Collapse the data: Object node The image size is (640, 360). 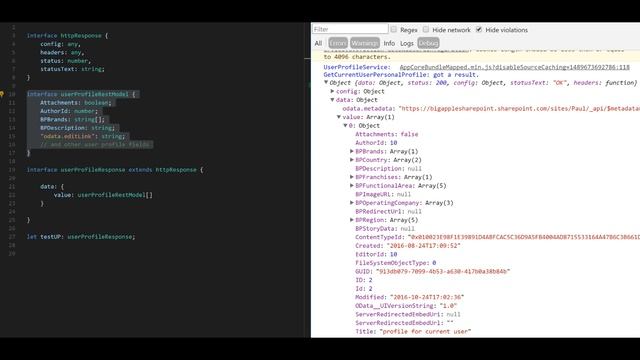(333, 100)
